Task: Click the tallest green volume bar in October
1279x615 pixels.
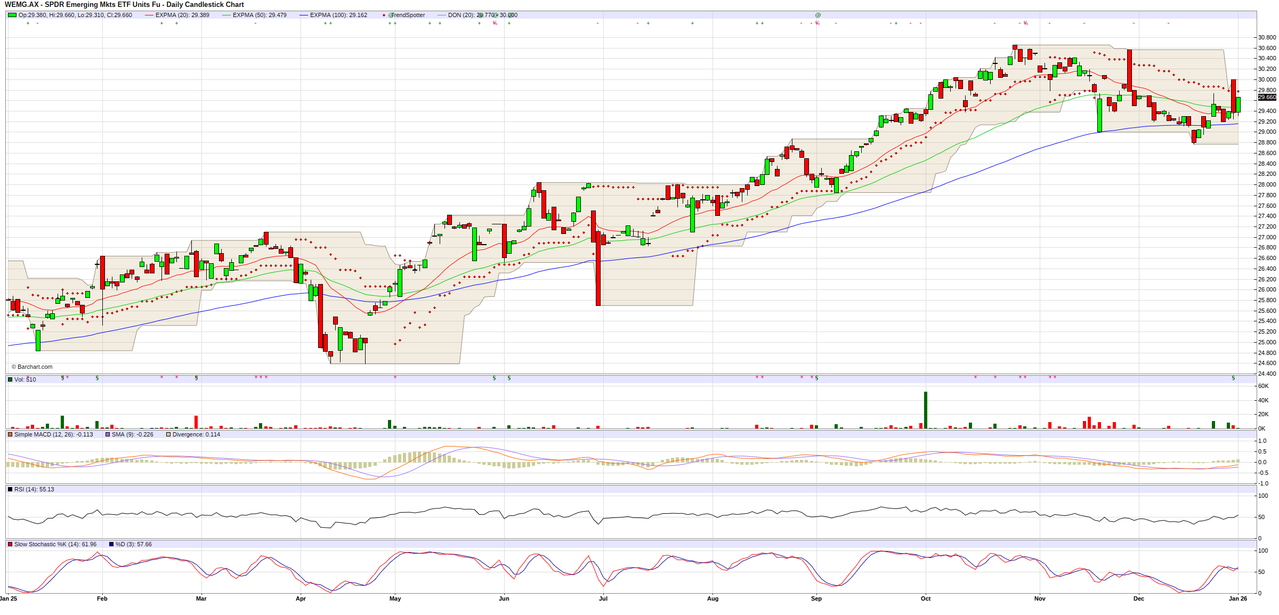Action: pos(925,410)
